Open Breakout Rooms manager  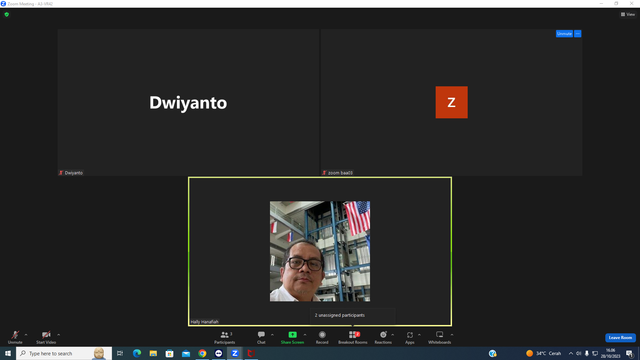(x=353, y=337)
